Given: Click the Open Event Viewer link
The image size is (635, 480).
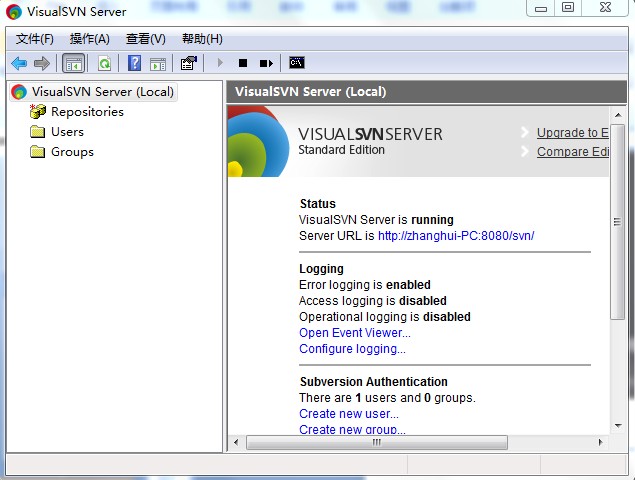Looking at the screenshot, I should (x=355, y=333).
